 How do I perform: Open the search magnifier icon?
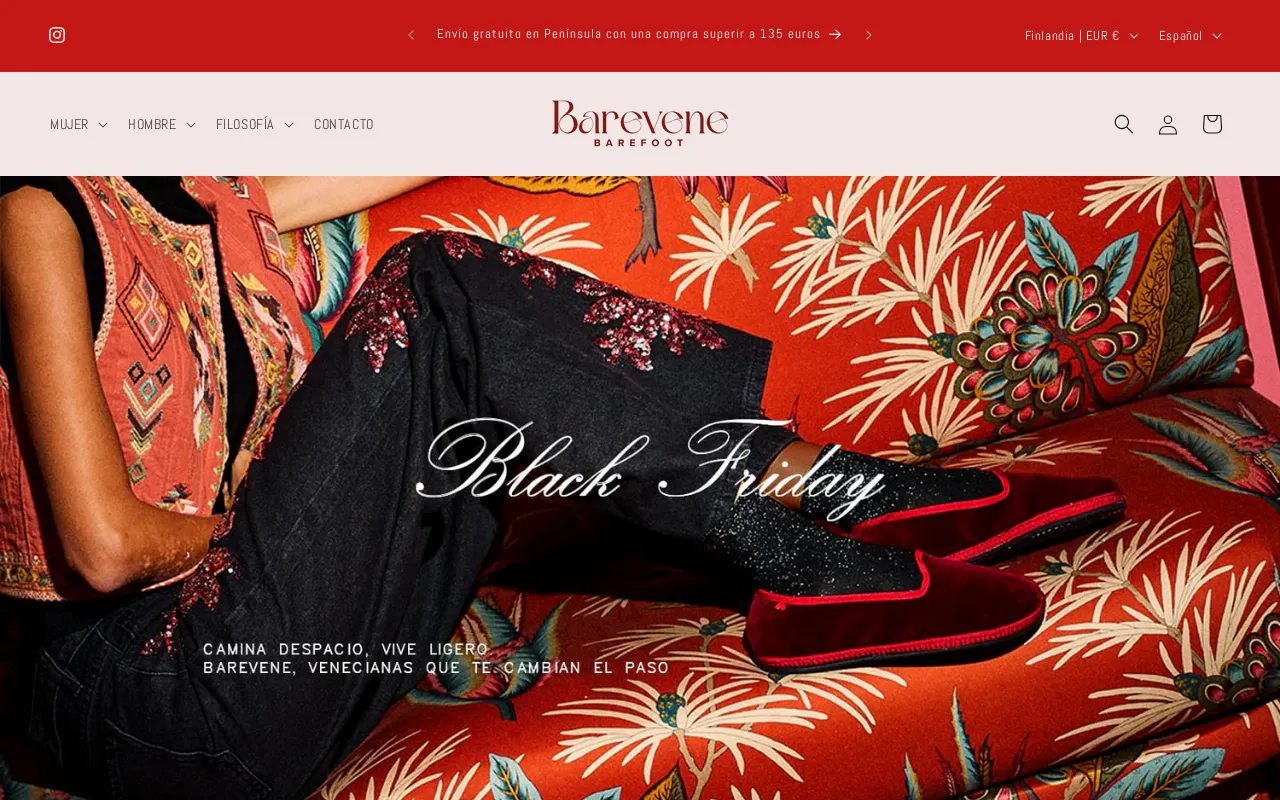[x=1124, y=124]
